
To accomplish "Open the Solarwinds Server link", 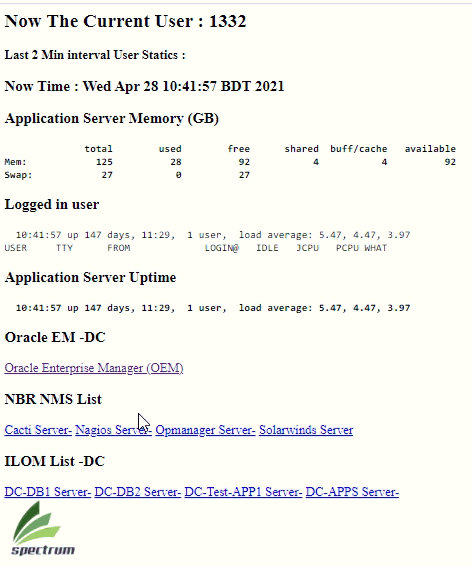I will tap(306, 430).
